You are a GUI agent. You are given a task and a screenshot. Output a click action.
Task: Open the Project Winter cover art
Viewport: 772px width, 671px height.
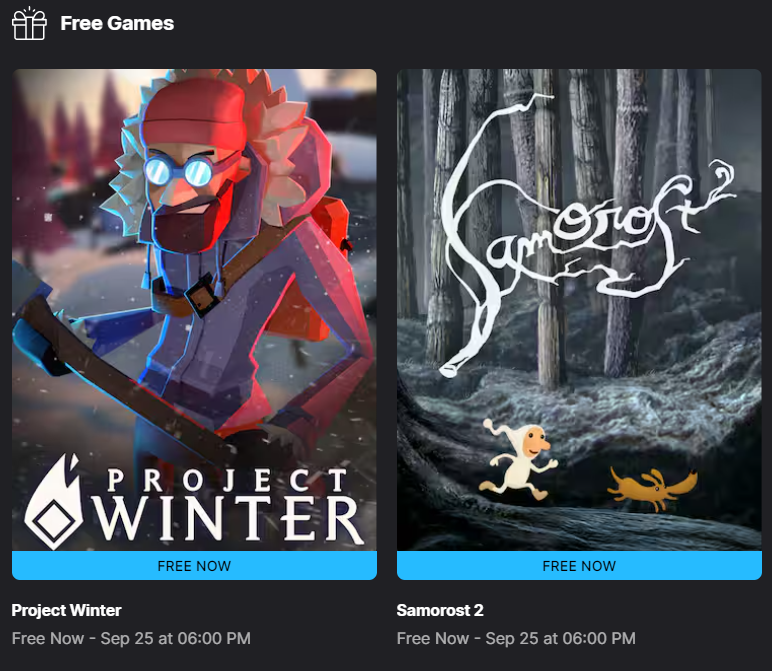tap(194, 310)
